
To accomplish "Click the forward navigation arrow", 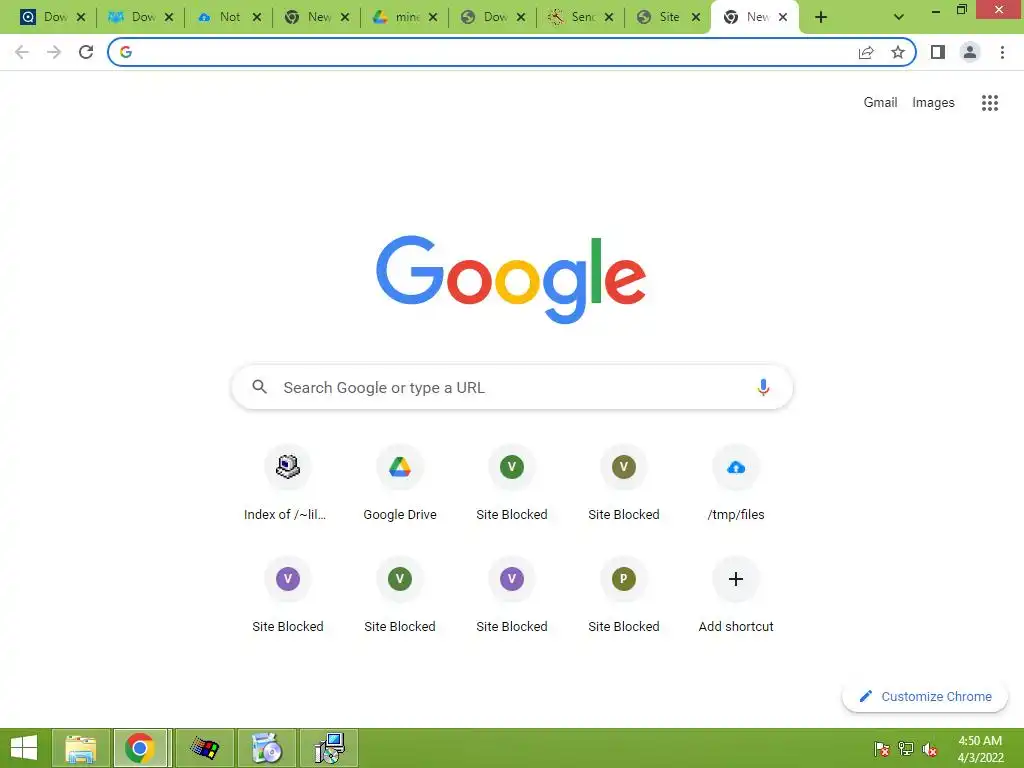I will click(x=54, y=52).
